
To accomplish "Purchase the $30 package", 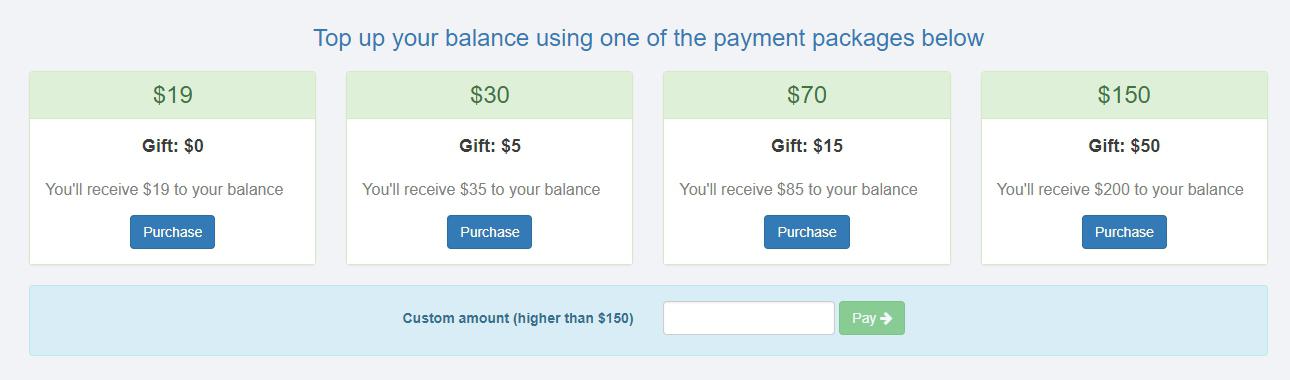I will pyautogui.click(x=489, y=232).
